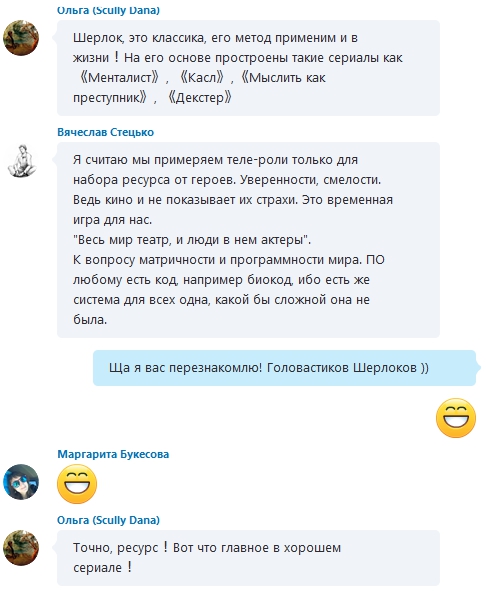The height and width of the screenshot is (591, 486).
Task: Click Ольга (Scully Dana) name above last message
Action: [x=108, y=520]
